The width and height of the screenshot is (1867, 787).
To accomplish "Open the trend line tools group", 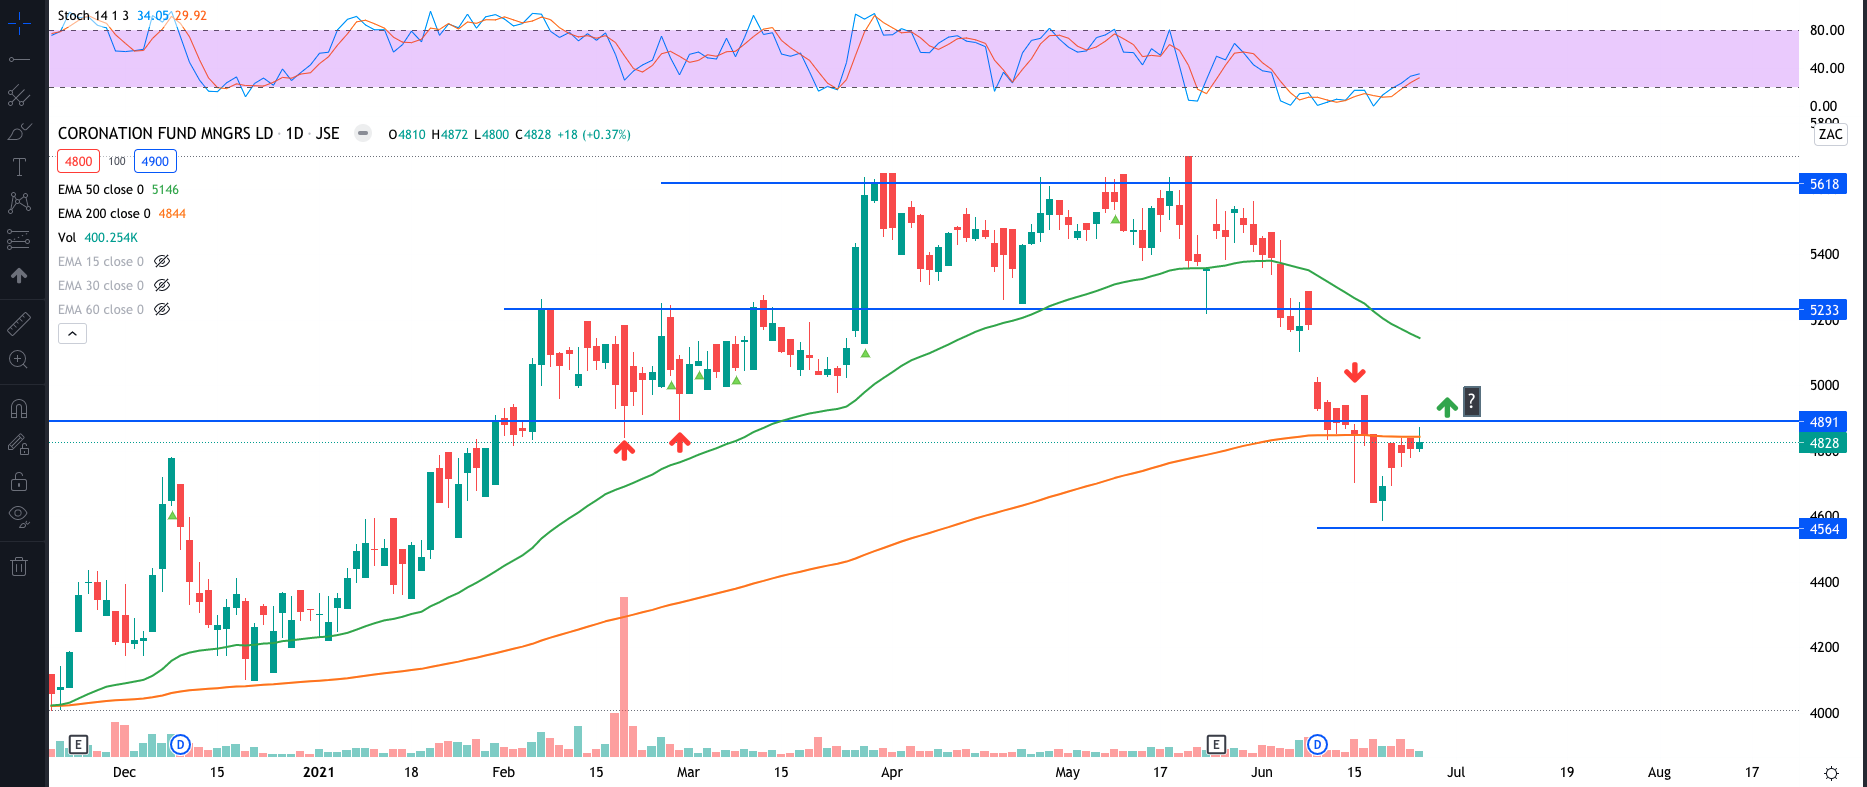I will pos(19,59).
